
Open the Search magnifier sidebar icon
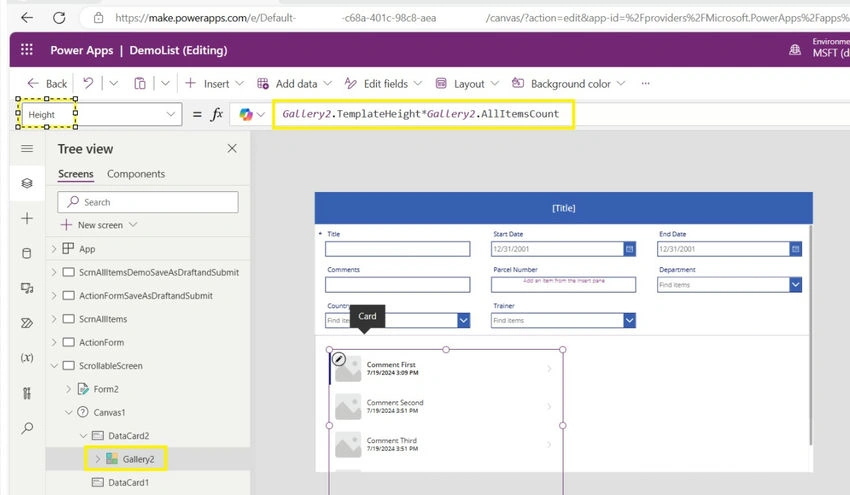pos(27,428)
